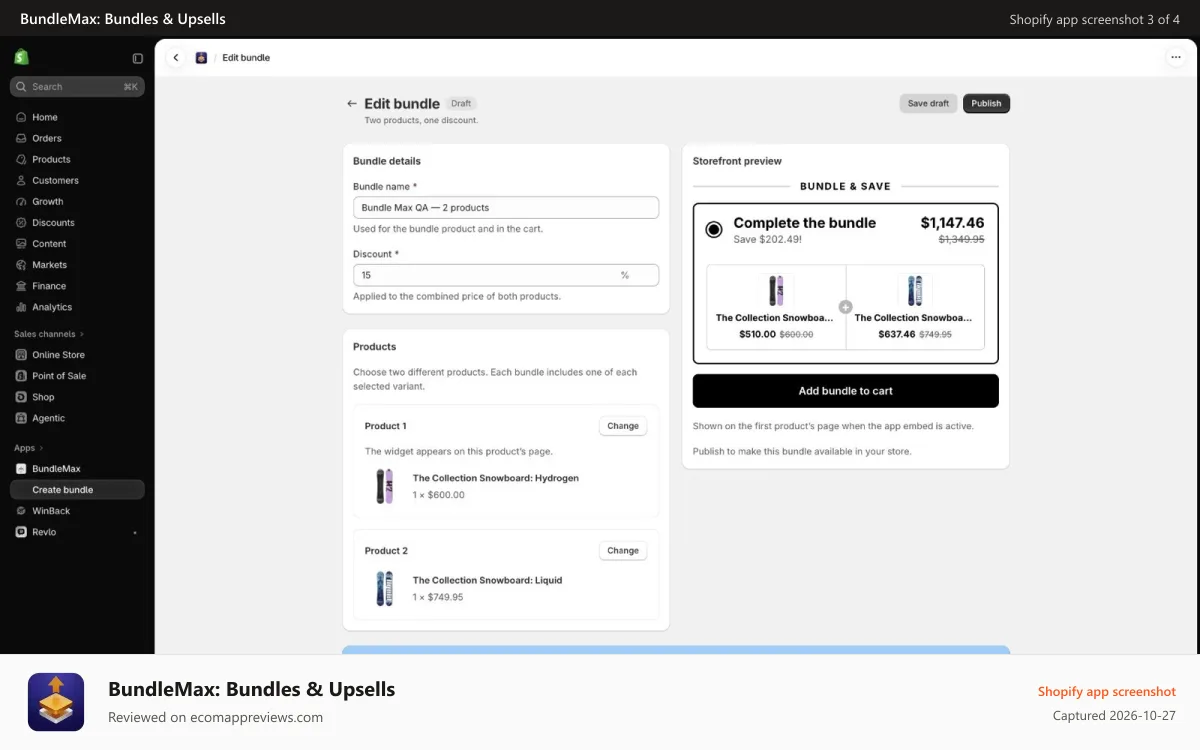
Task: Click the Discount percentage input field
Action: point(506,275)
